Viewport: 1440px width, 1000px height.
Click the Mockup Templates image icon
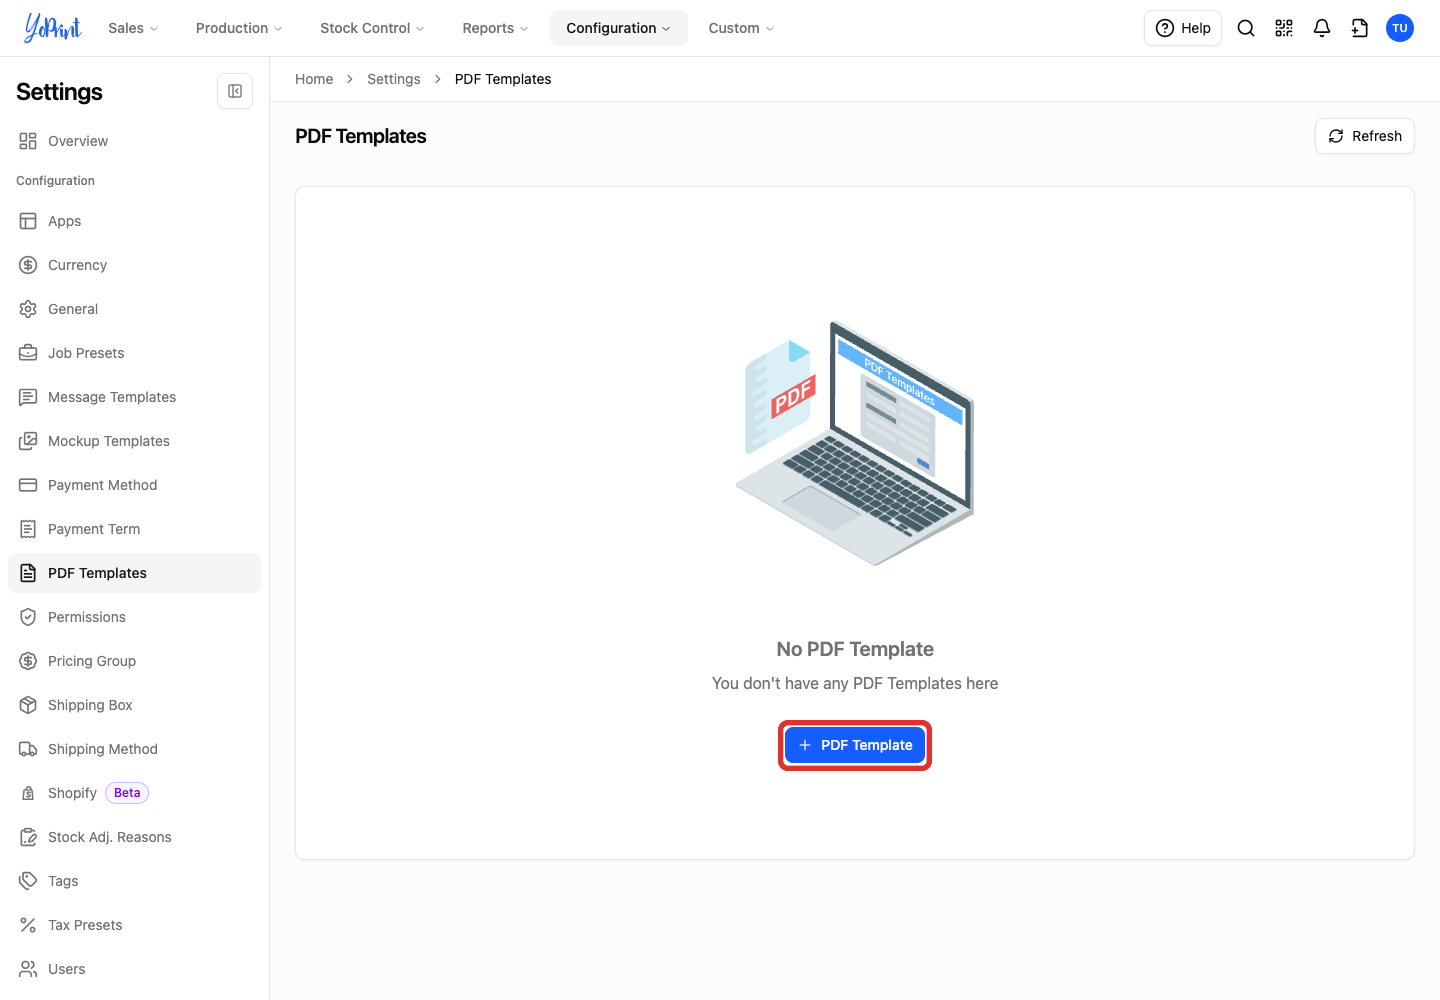(x=28, y=441)
